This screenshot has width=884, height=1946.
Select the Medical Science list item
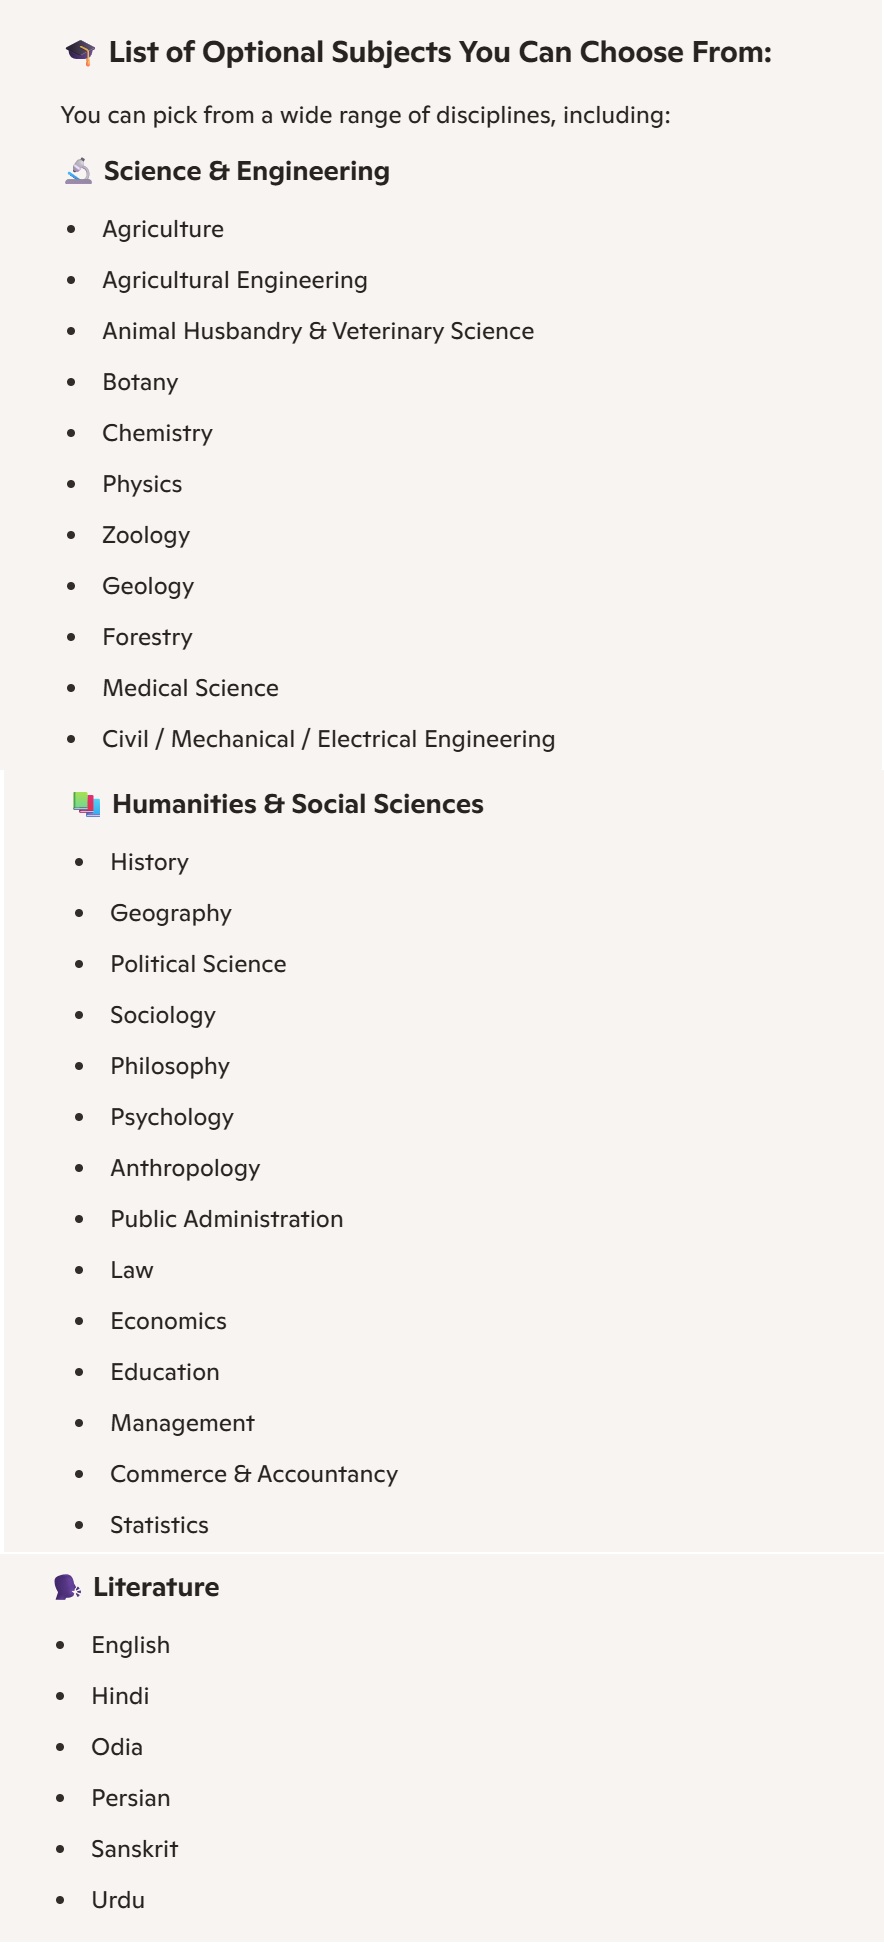tap(190, 688)
